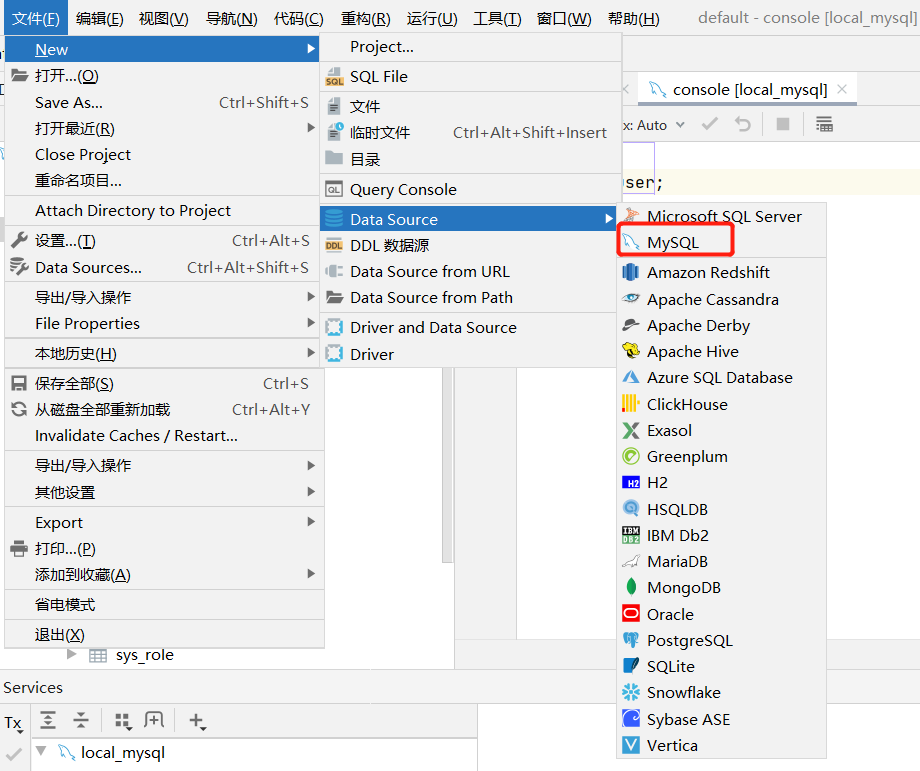The image size is (920, 771).
Task: Expand the 本地历史(H) submenu arrow
Action: coord(311,353)
